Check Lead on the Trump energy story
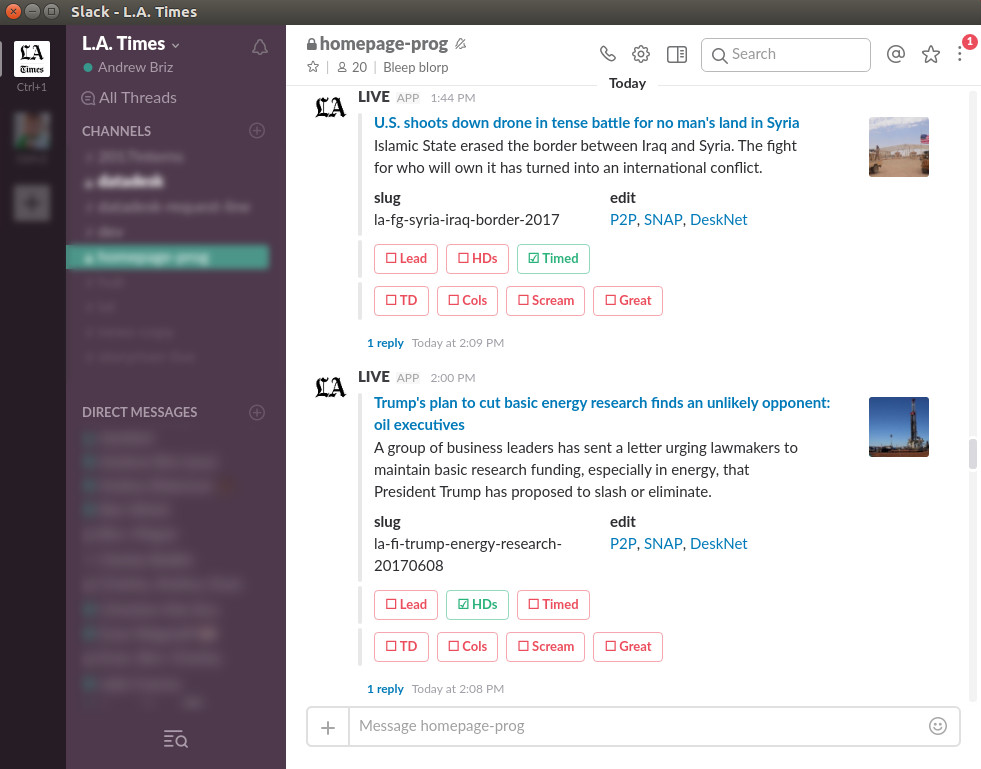981x769 pixels. 406,604
